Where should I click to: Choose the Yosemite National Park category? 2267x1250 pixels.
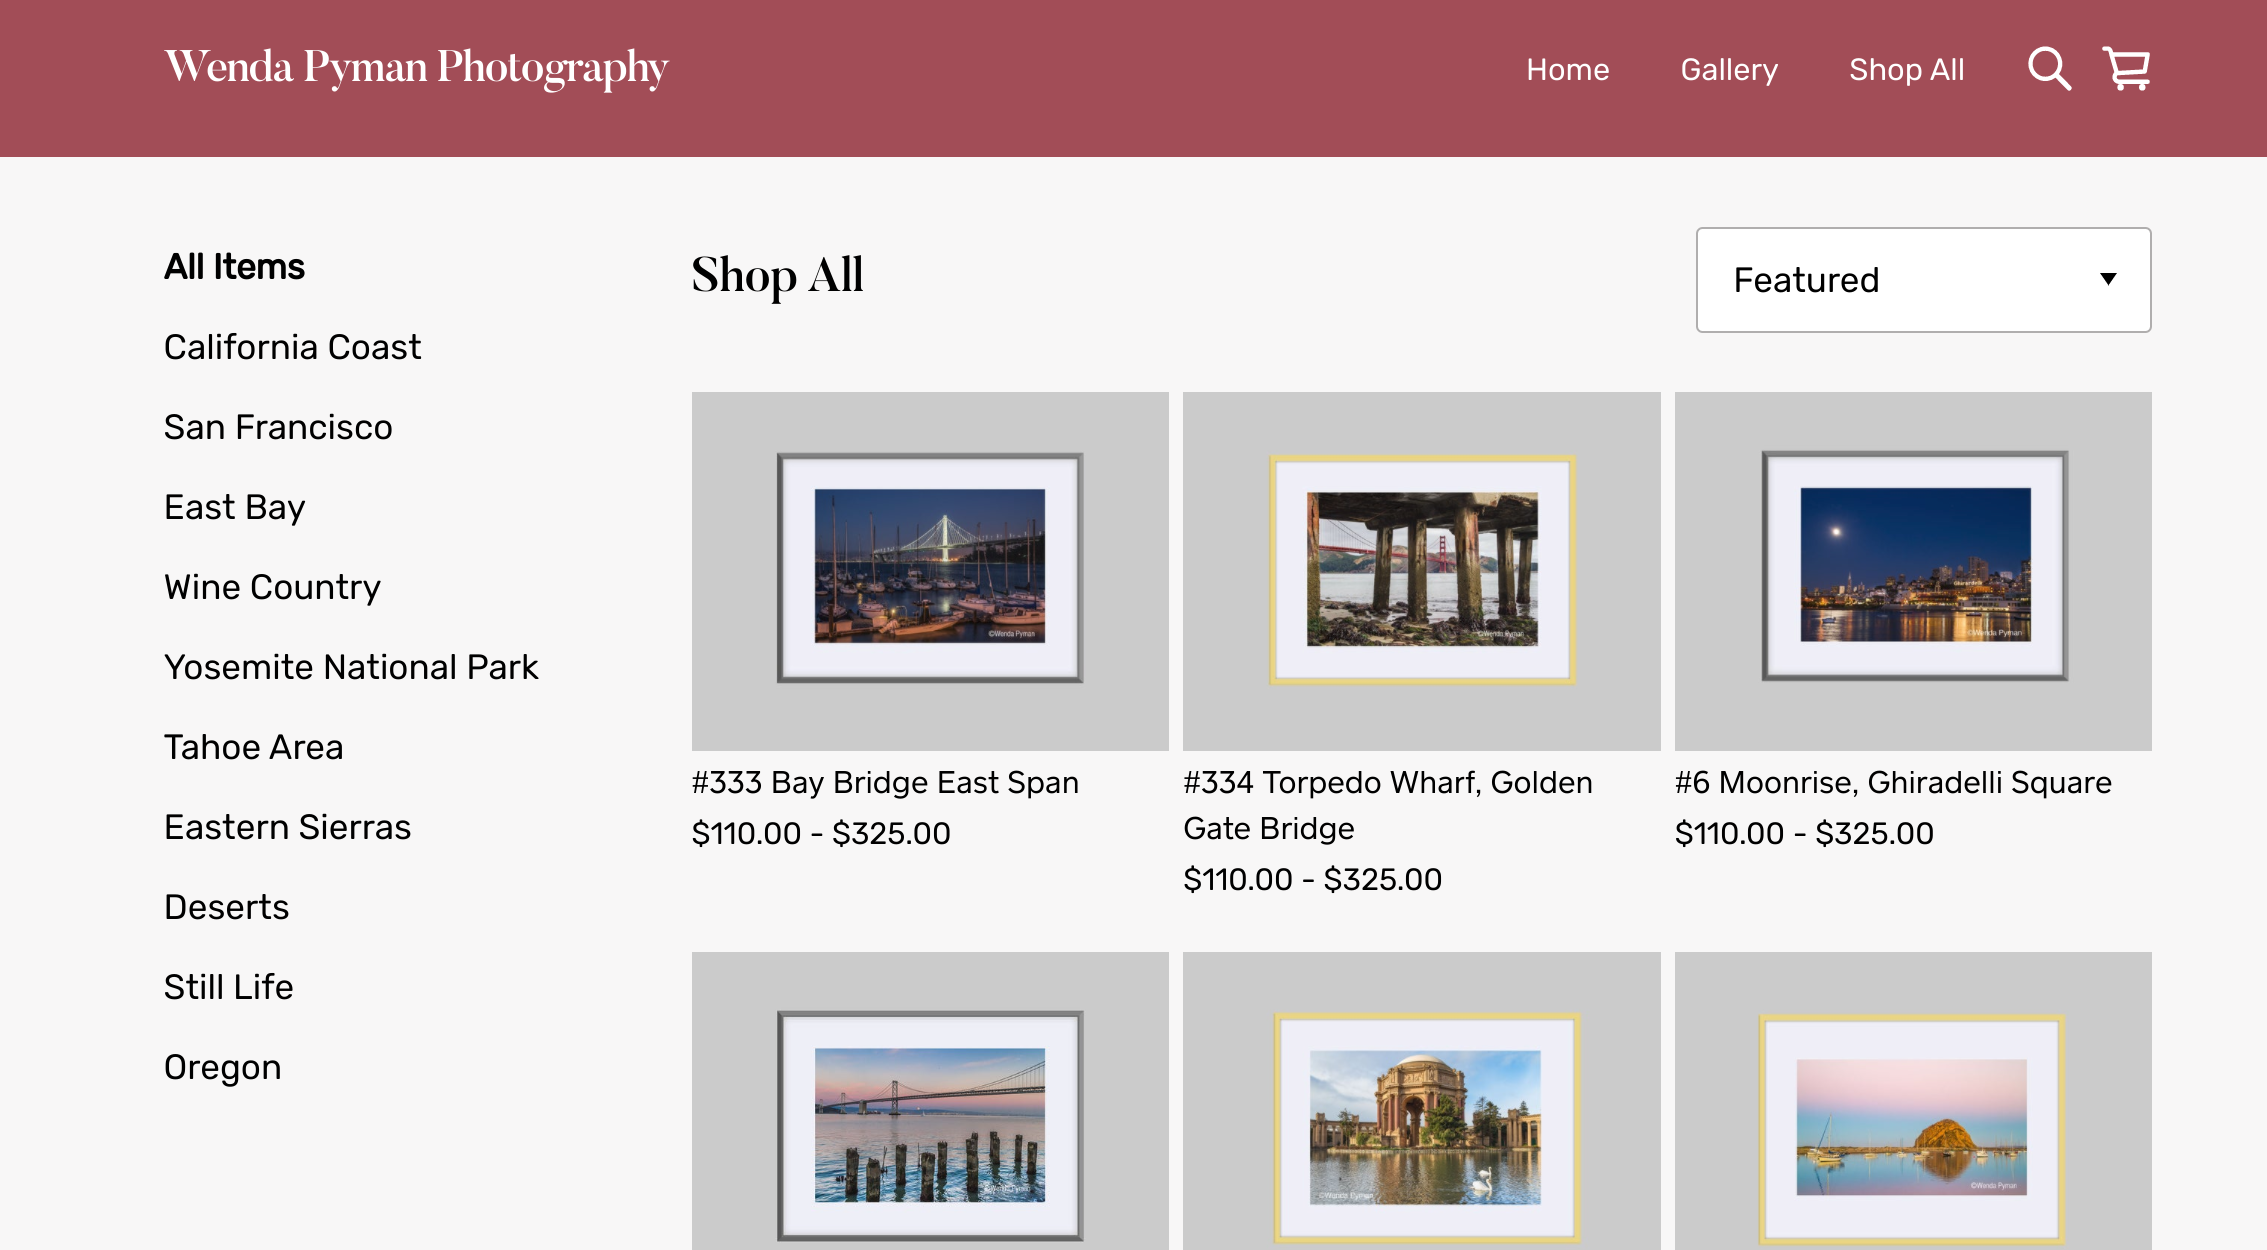[351, 667]
